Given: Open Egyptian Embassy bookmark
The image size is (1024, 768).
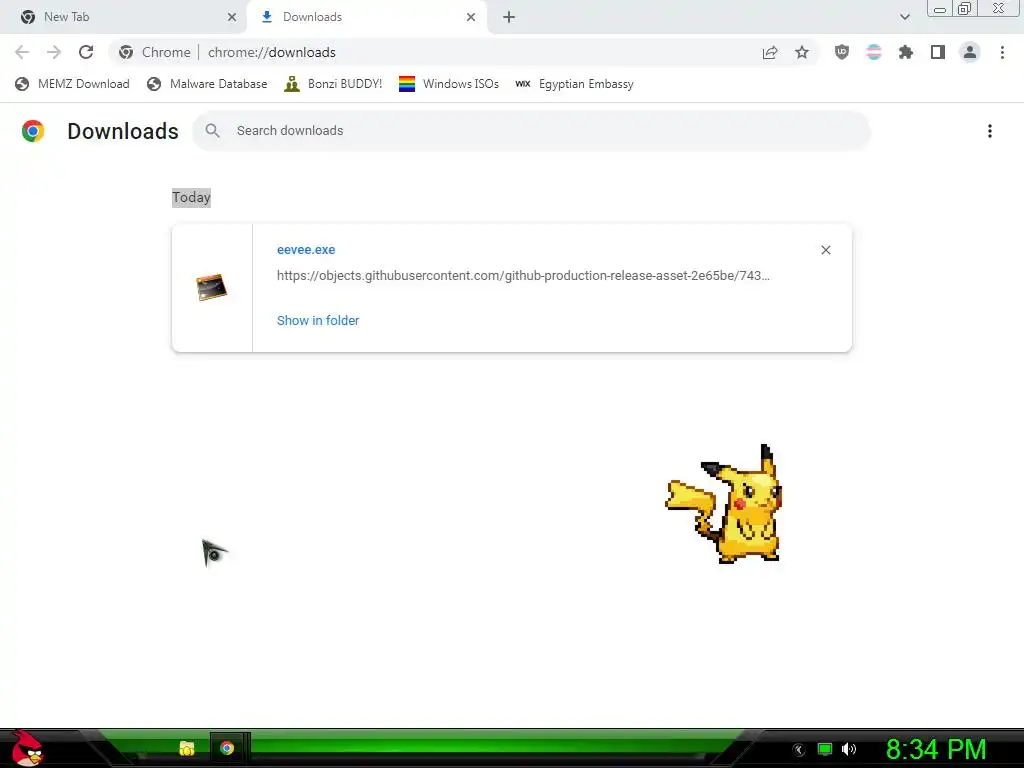Looking at the screenshot, I should click(x=575, y=84).
